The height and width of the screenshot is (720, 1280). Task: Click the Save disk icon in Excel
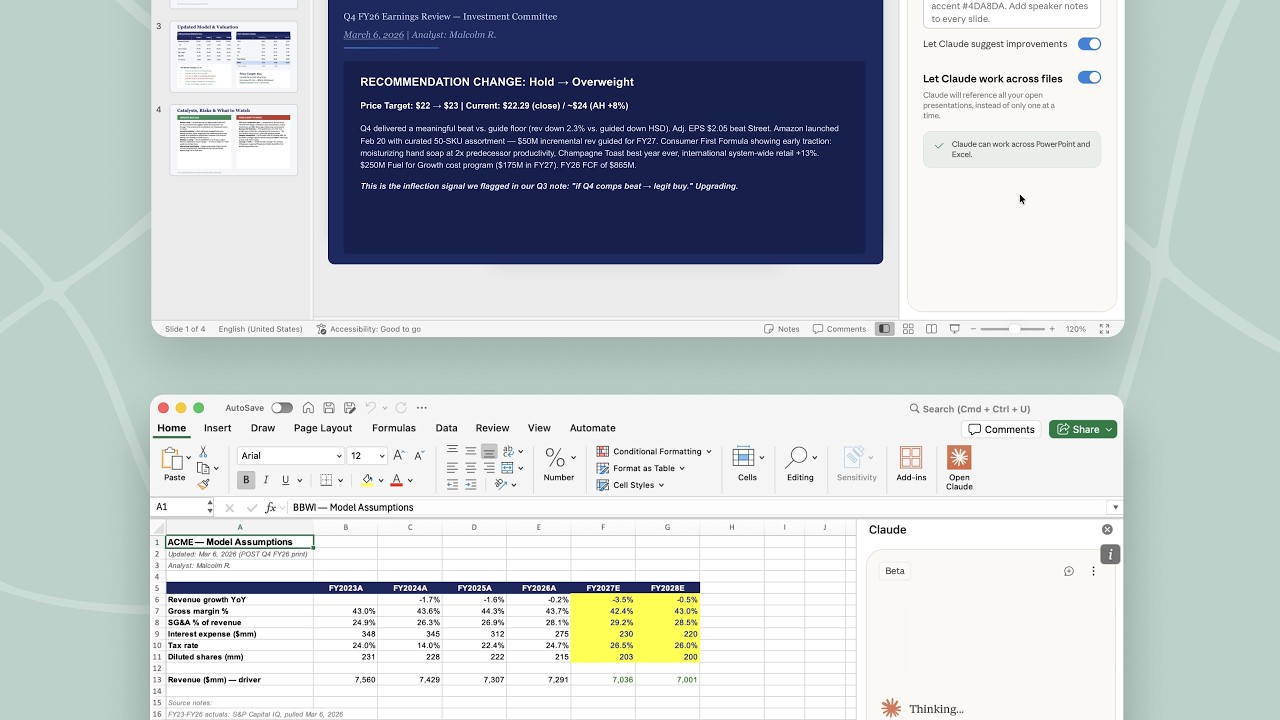pyautogui.click(x=328, y=408)
